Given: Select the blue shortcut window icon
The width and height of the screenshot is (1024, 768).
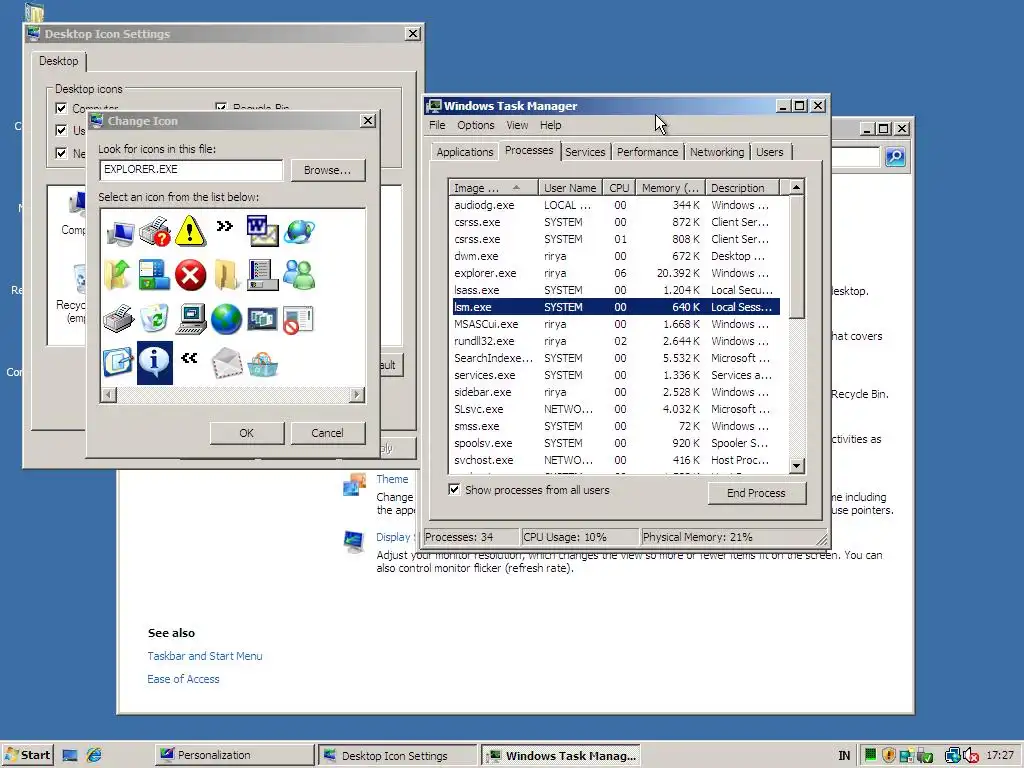Looking at the screenshot, I should click(x=118, y=362).
